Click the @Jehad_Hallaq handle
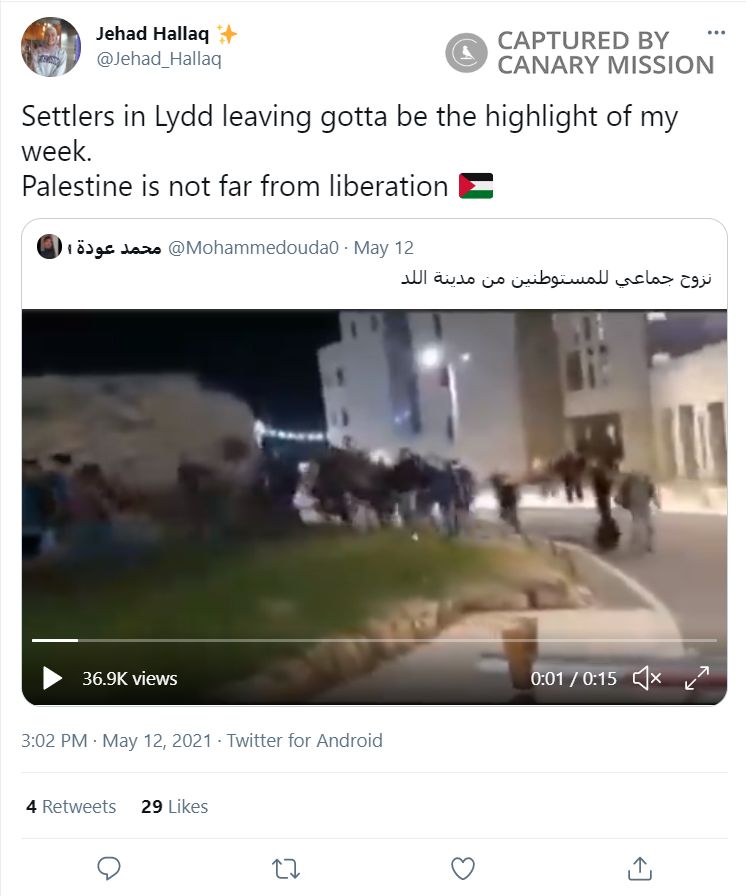The image size is (746, 896). [x=159, y=59]
